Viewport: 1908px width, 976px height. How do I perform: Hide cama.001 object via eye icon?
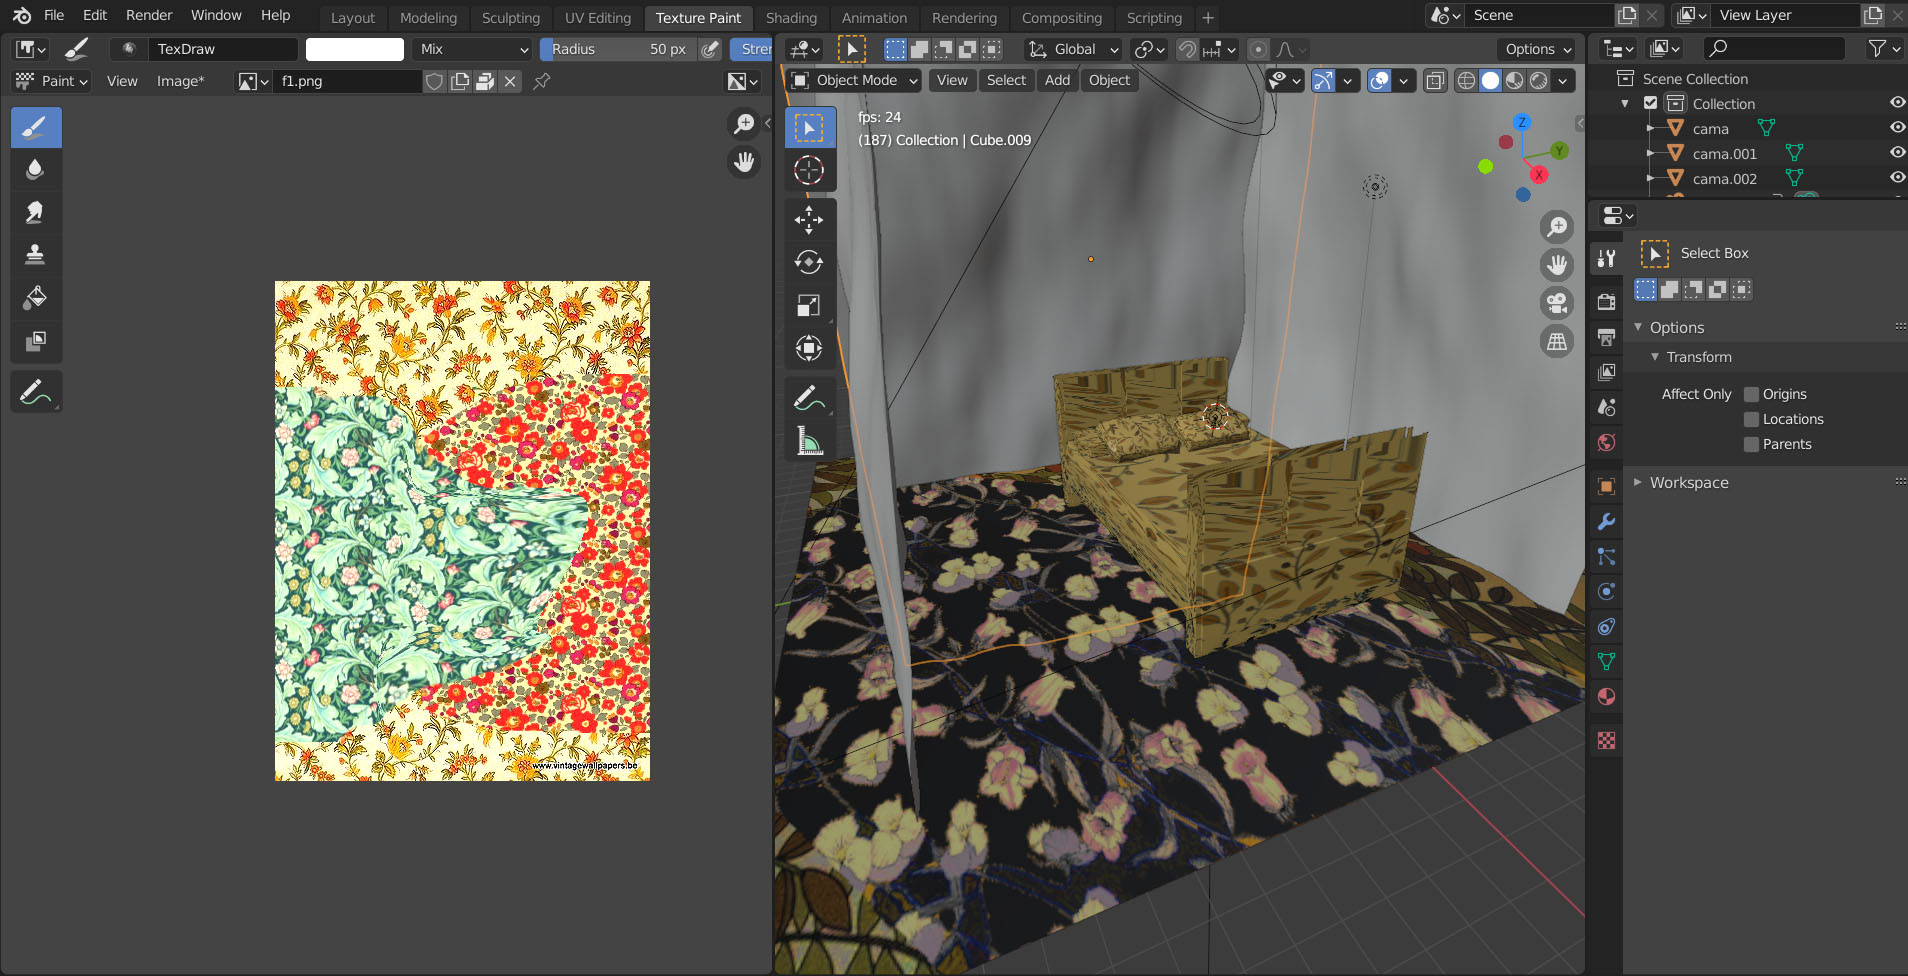click(x=1896, y=153)
